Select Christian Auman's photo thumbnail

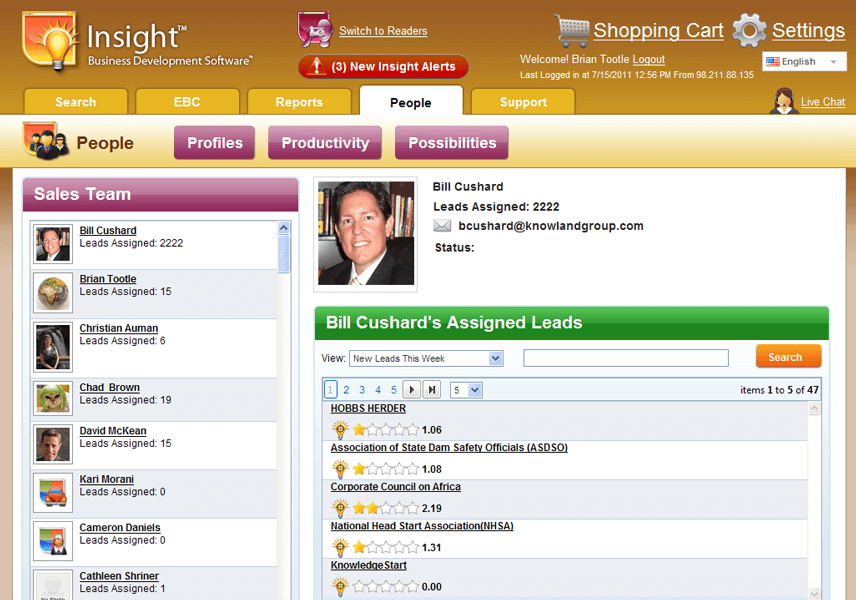click(x=53, y=347)
